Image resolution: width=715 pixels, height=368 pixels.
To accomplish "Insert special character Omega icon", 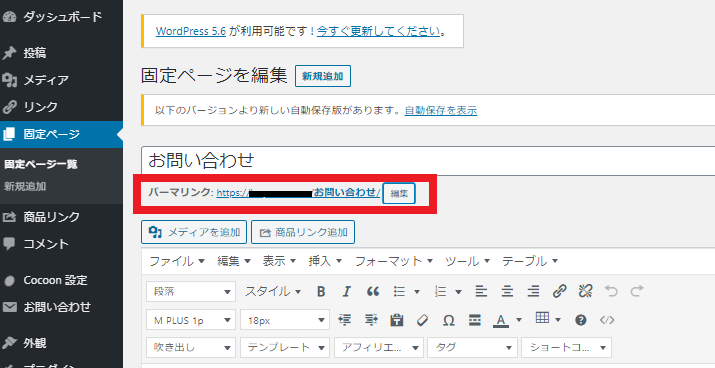I will [449, 320].
